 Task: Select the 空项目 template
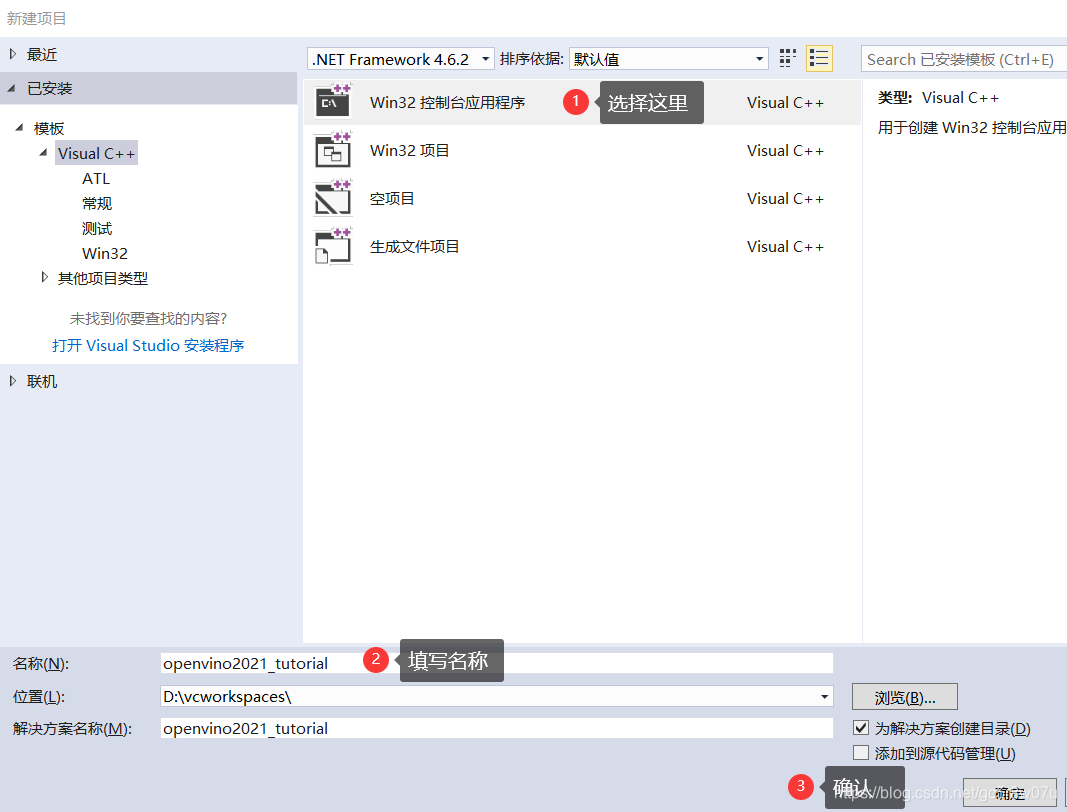tap(392, 198)
